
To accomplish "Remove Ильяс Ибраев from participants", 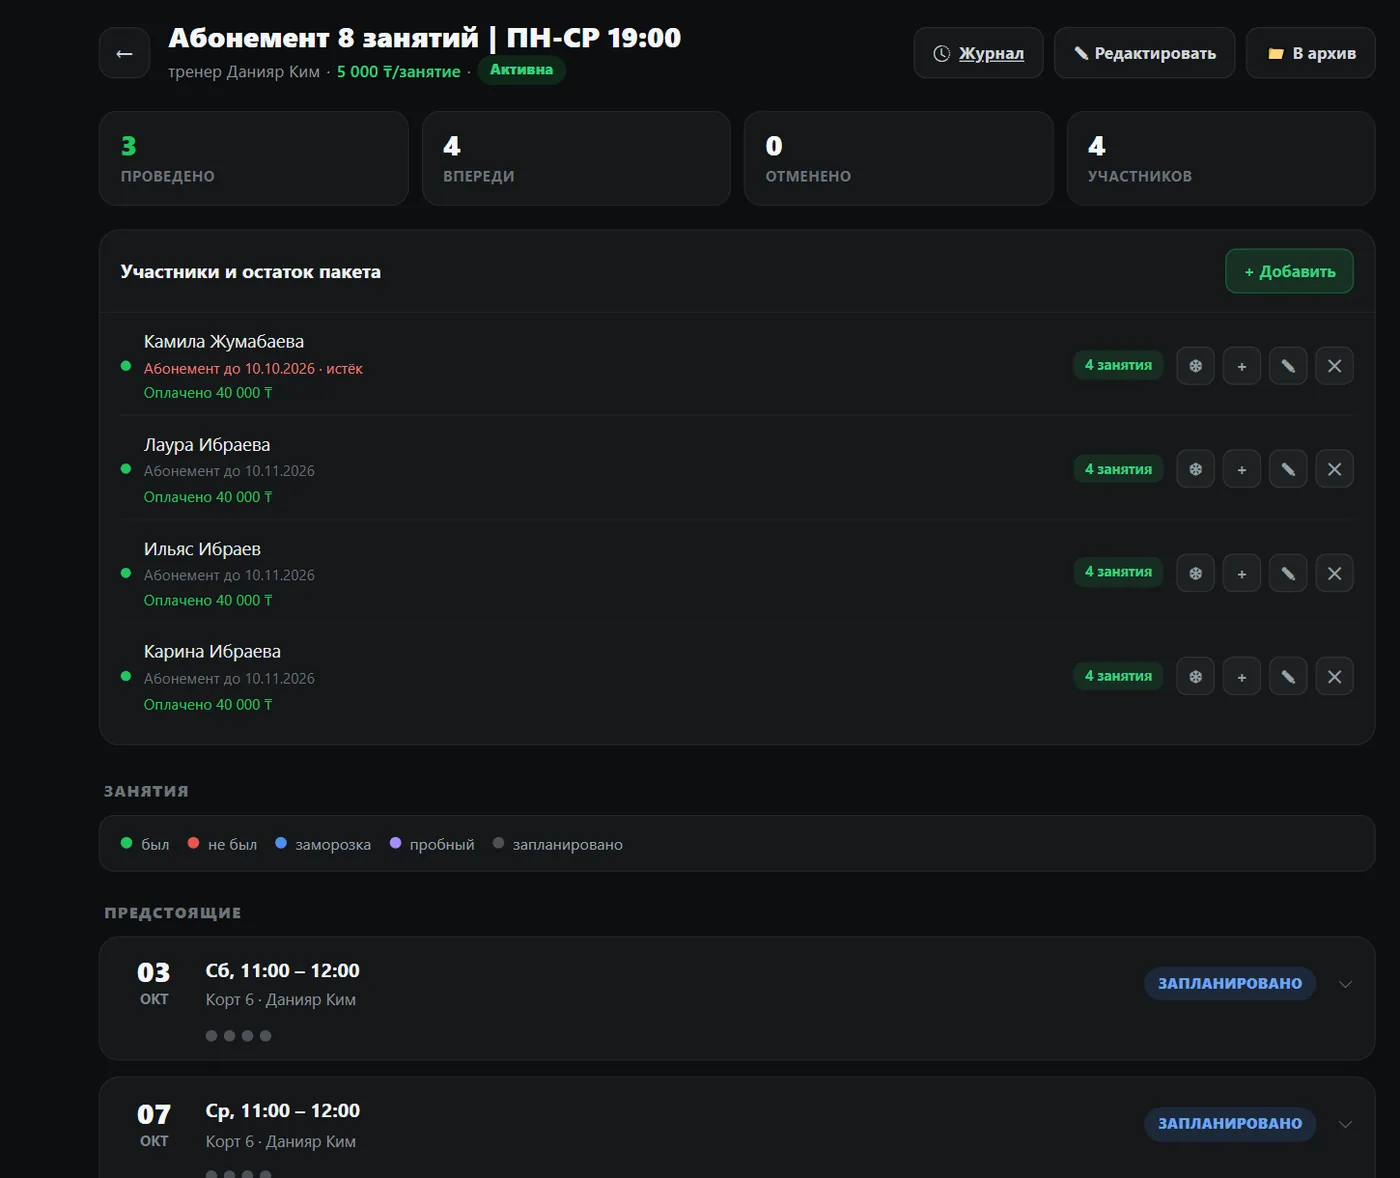I will [1334, 573].
